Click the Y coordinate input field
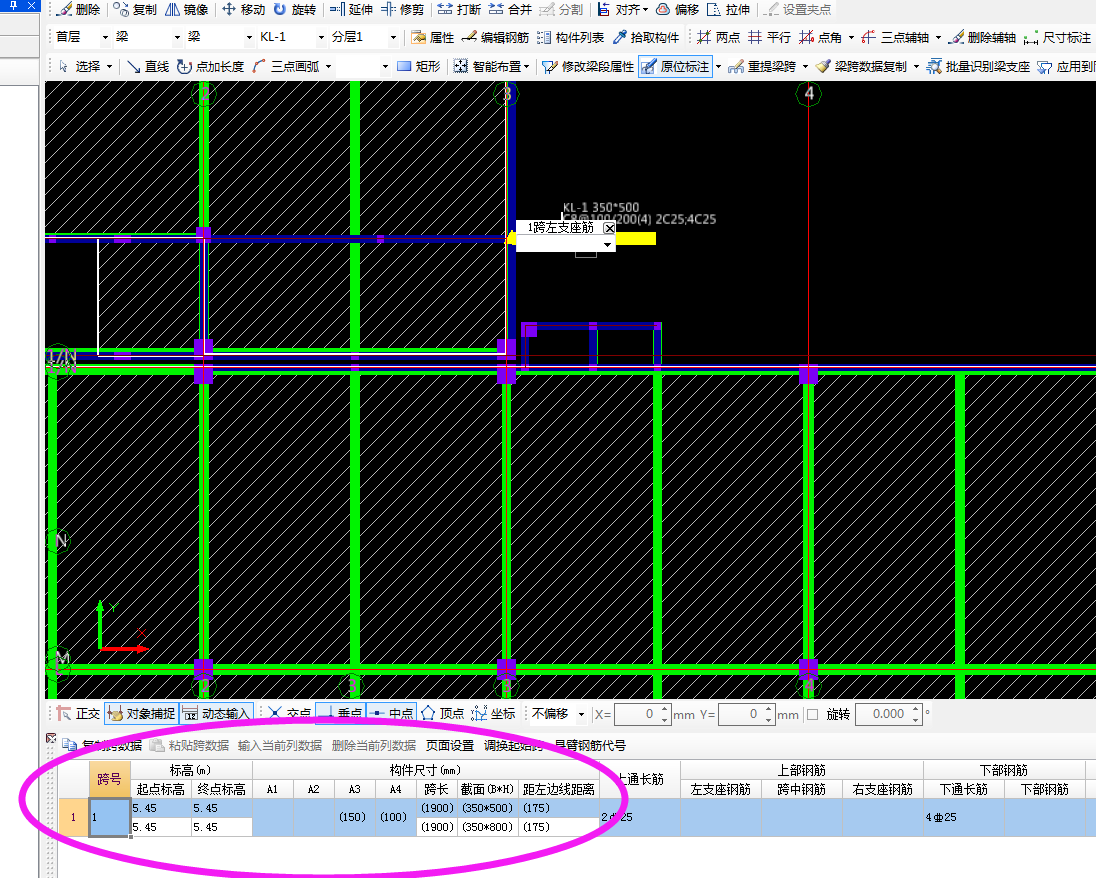This screenshot has width=1096, height=878. click(x=740, y=714)
